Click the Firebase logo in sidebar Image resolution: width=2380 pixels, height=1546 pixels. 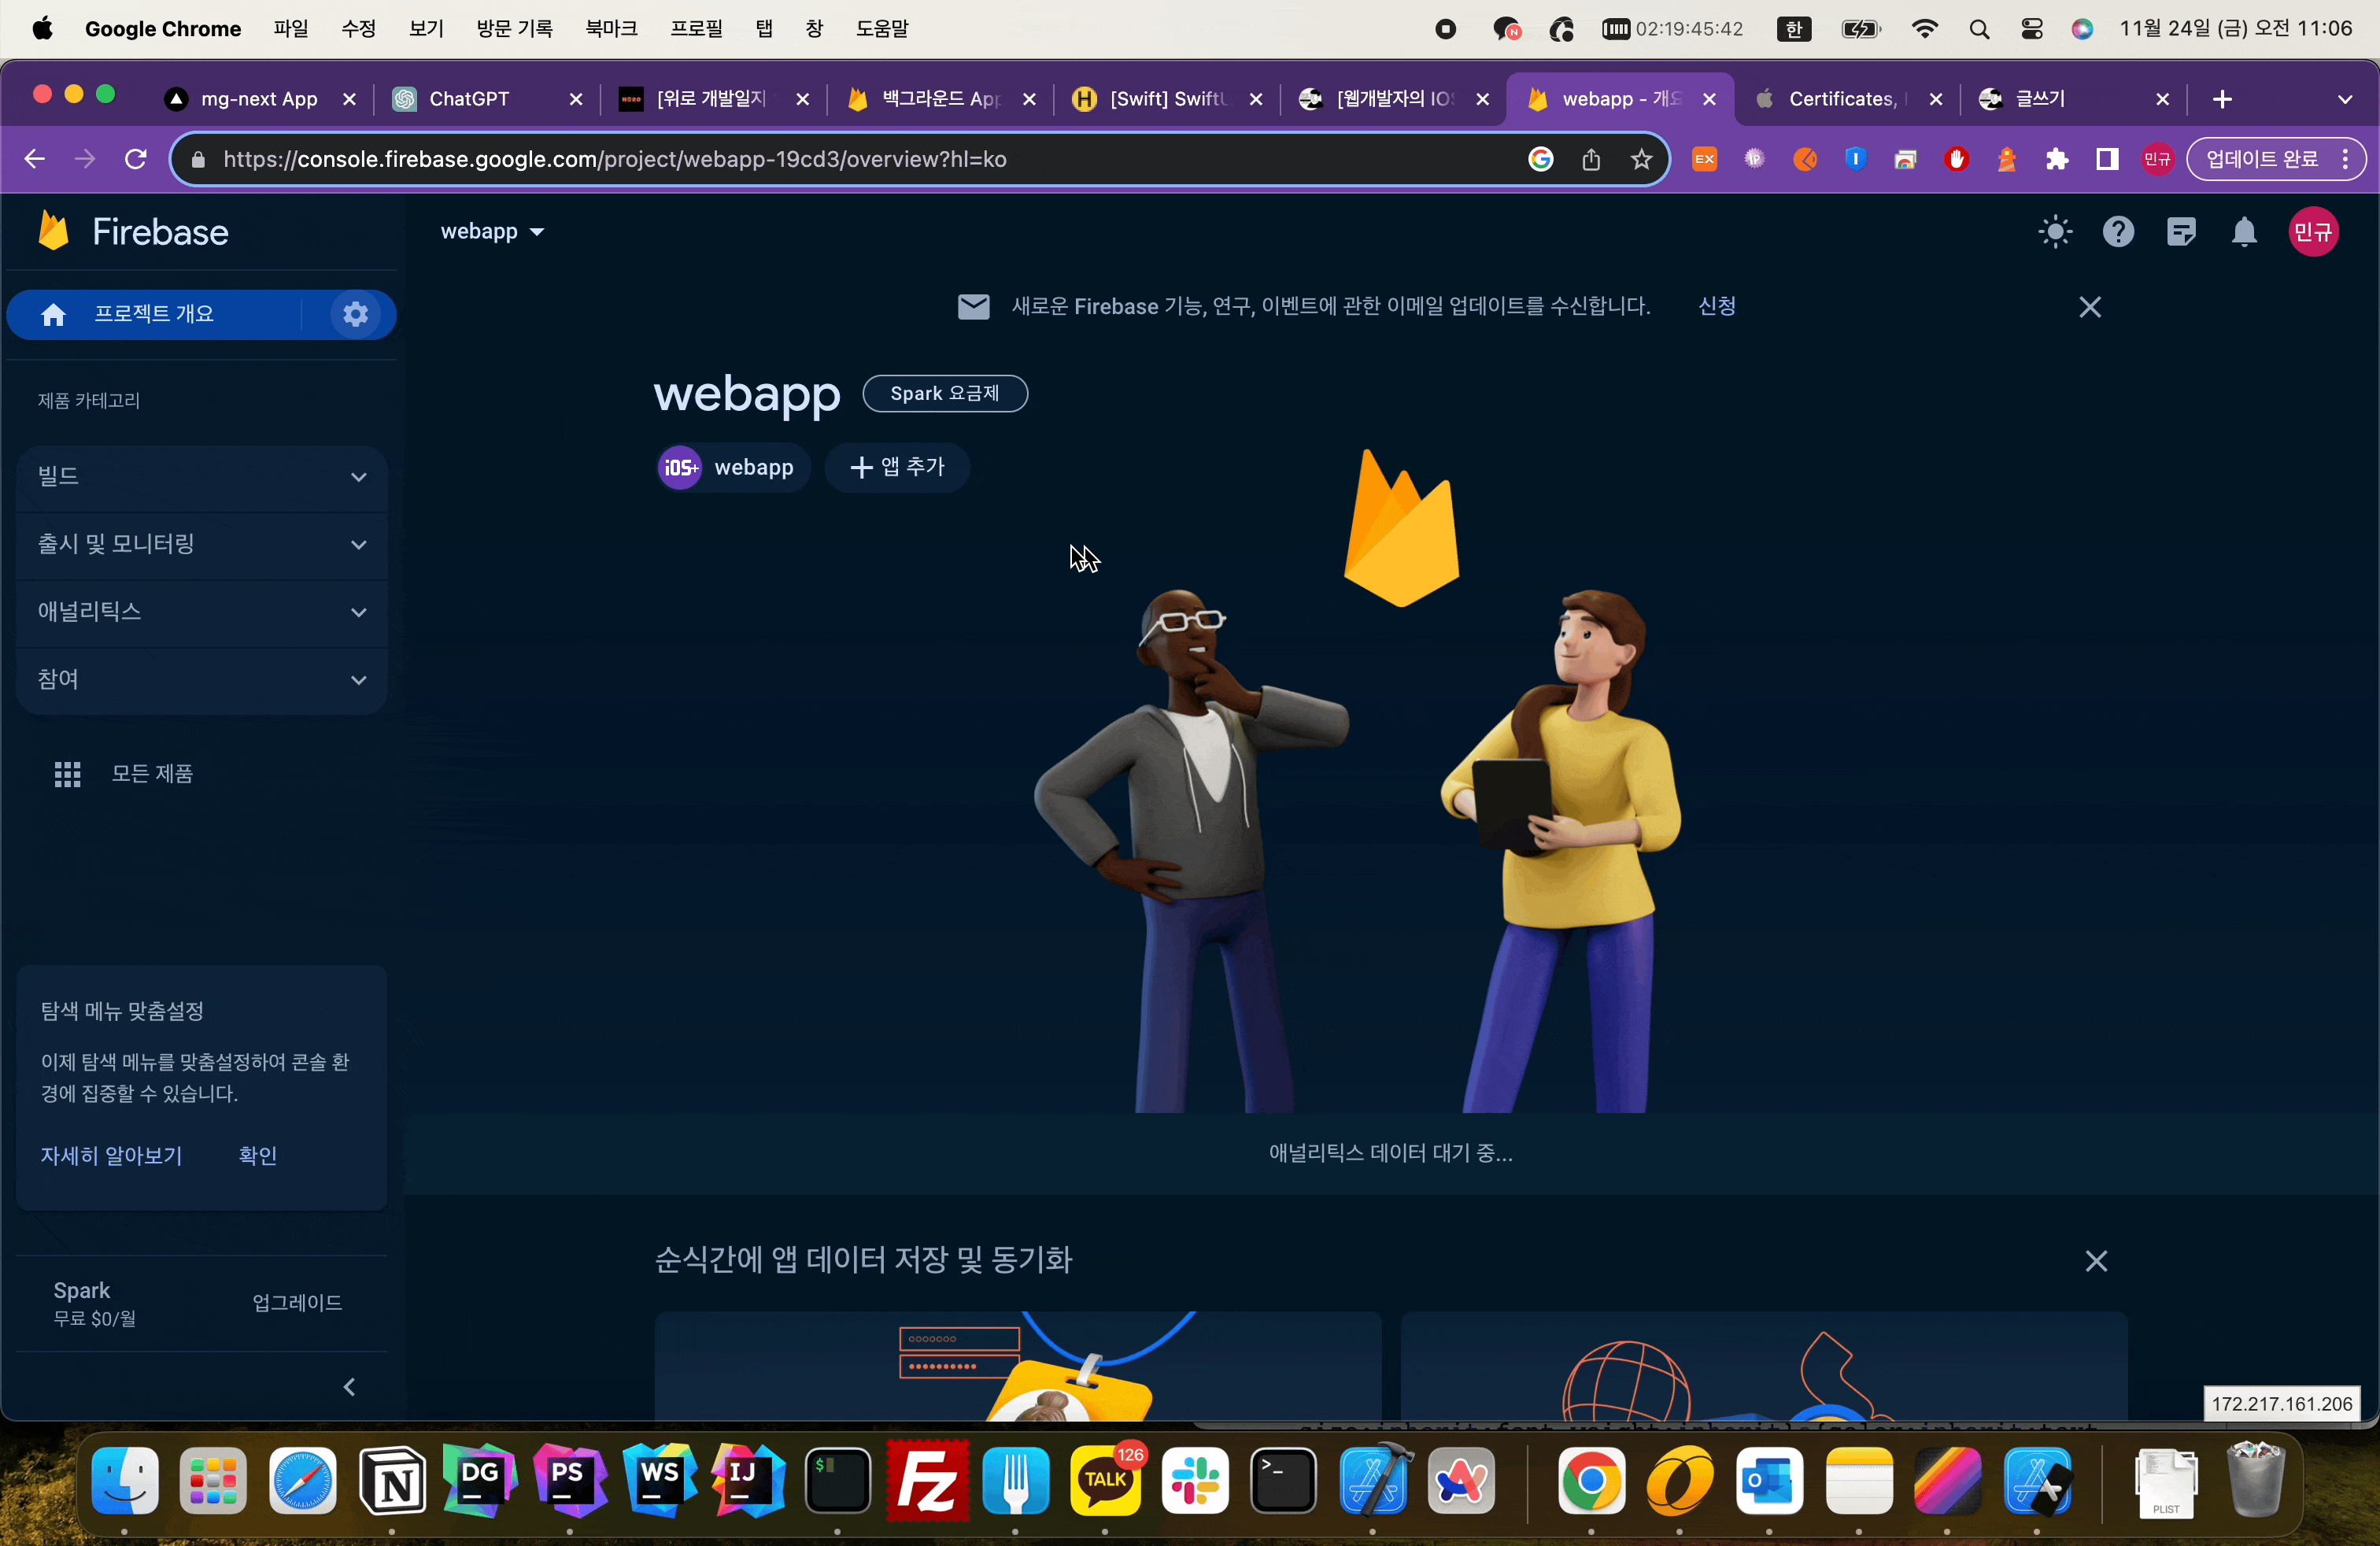54,231
